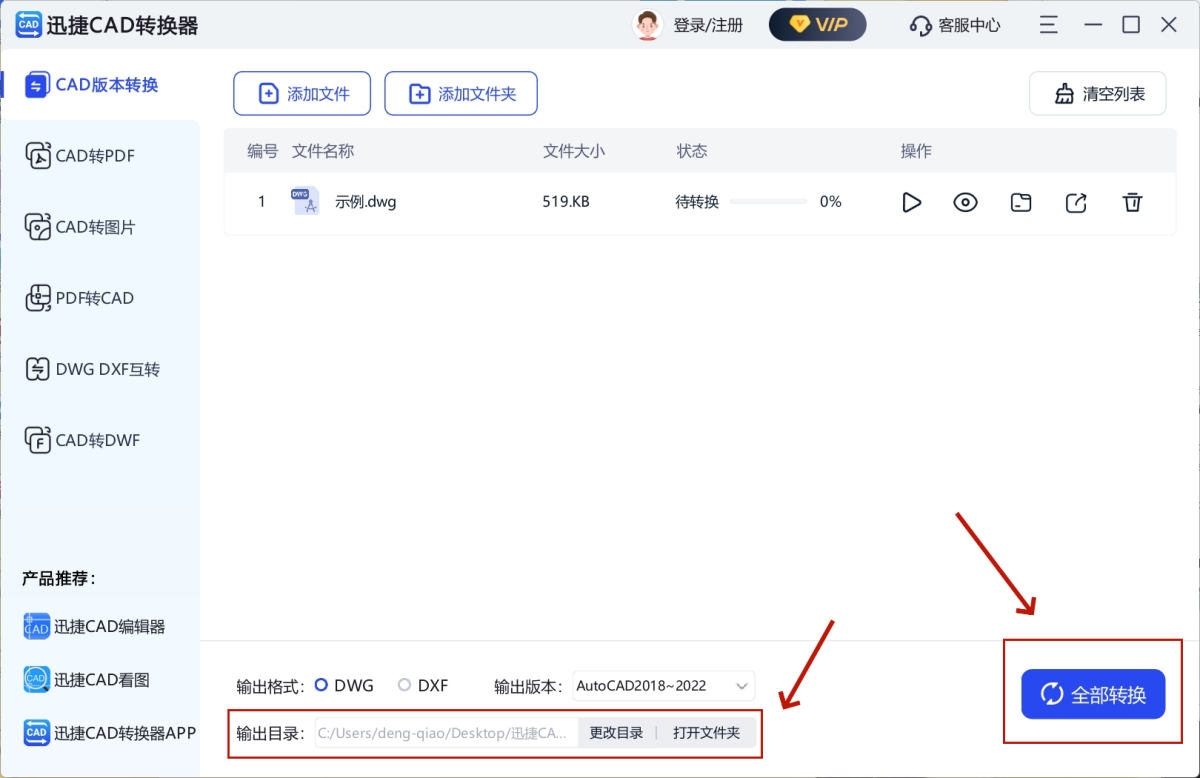Screen dimensions: 1200x778
Task: Open 迅捷CAD看图 product recommendation
Action: (86, 680)
